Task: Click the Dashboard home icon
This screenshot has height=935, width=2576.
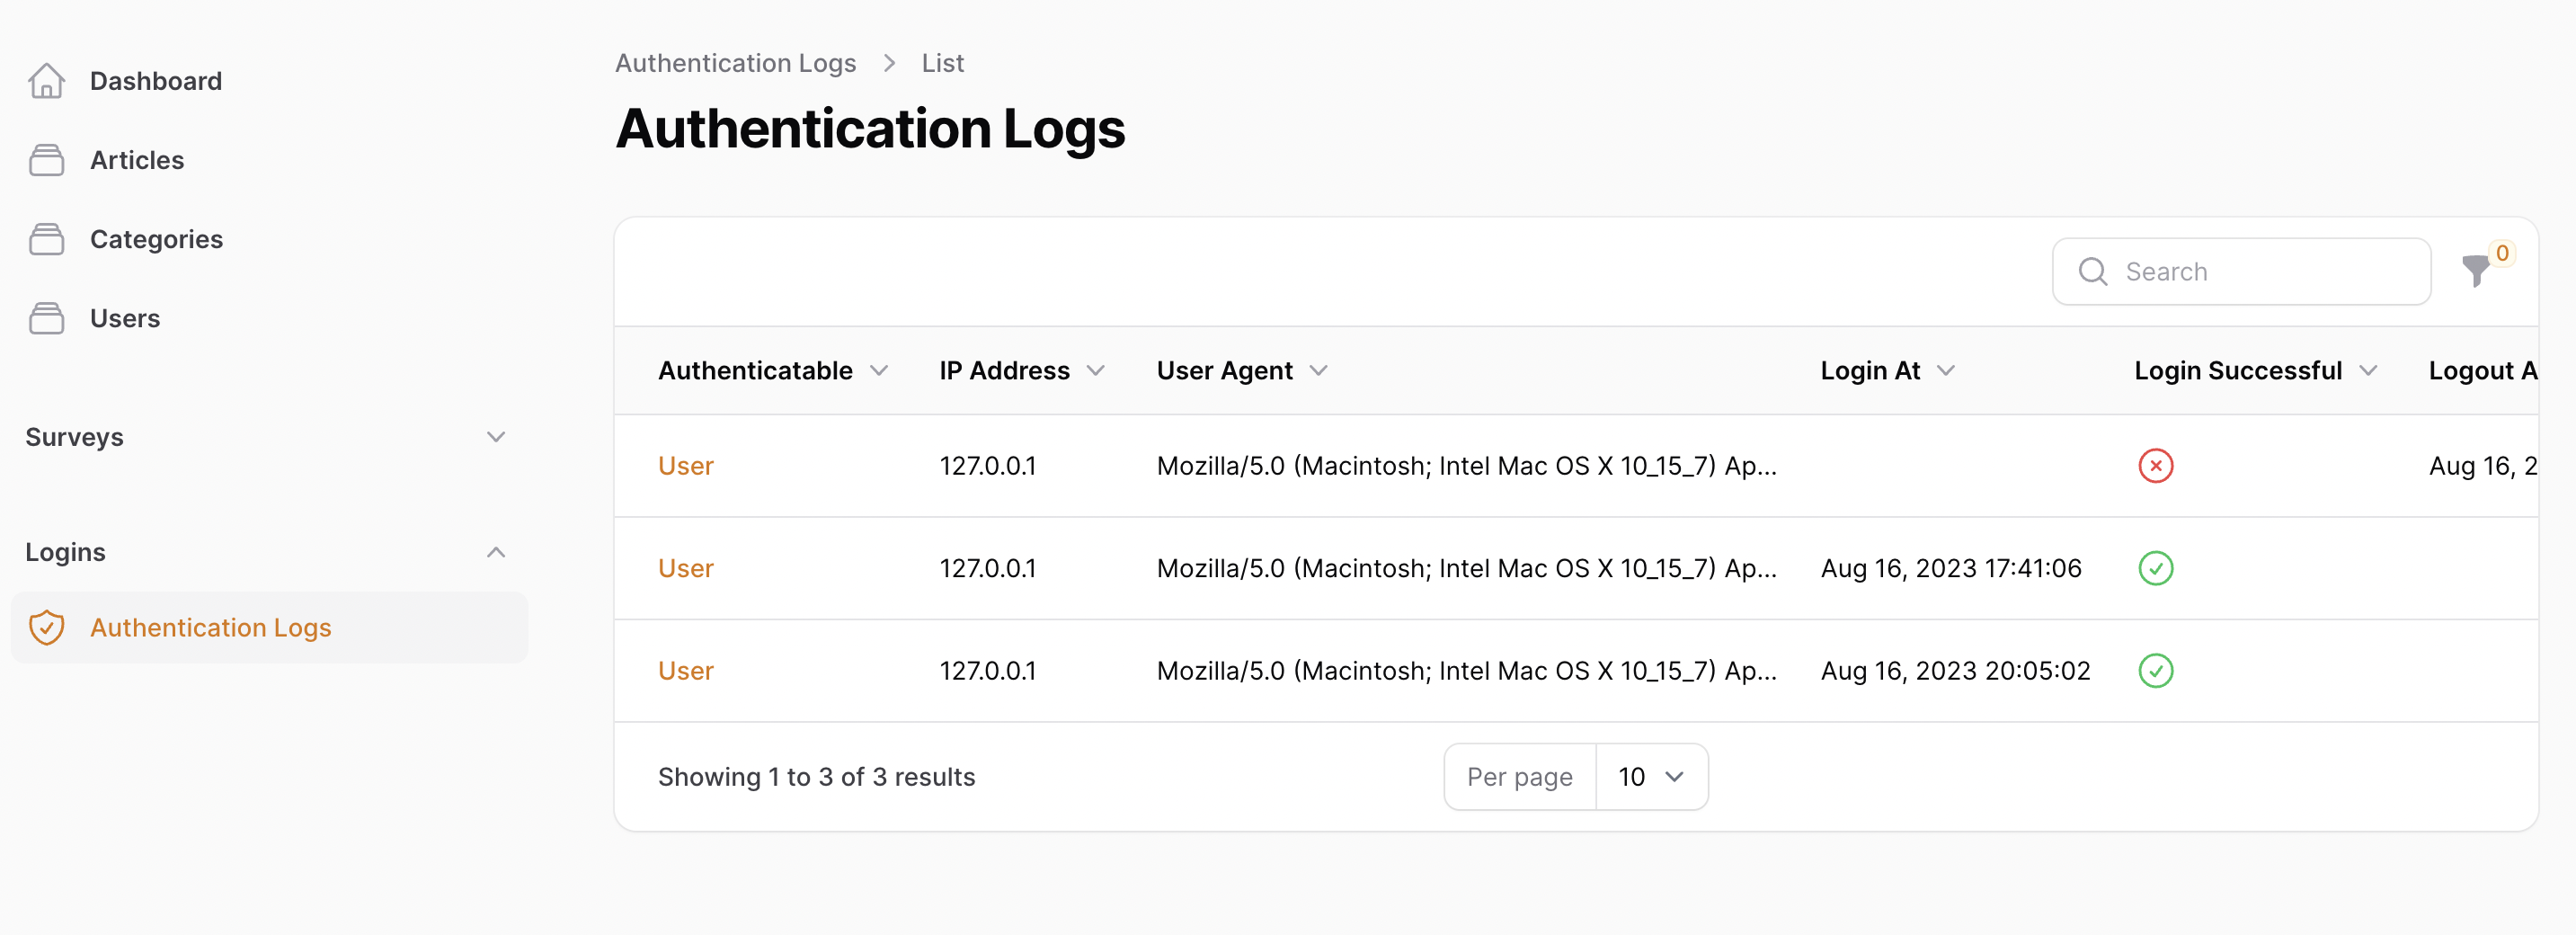Action: [x=46, y=80]
